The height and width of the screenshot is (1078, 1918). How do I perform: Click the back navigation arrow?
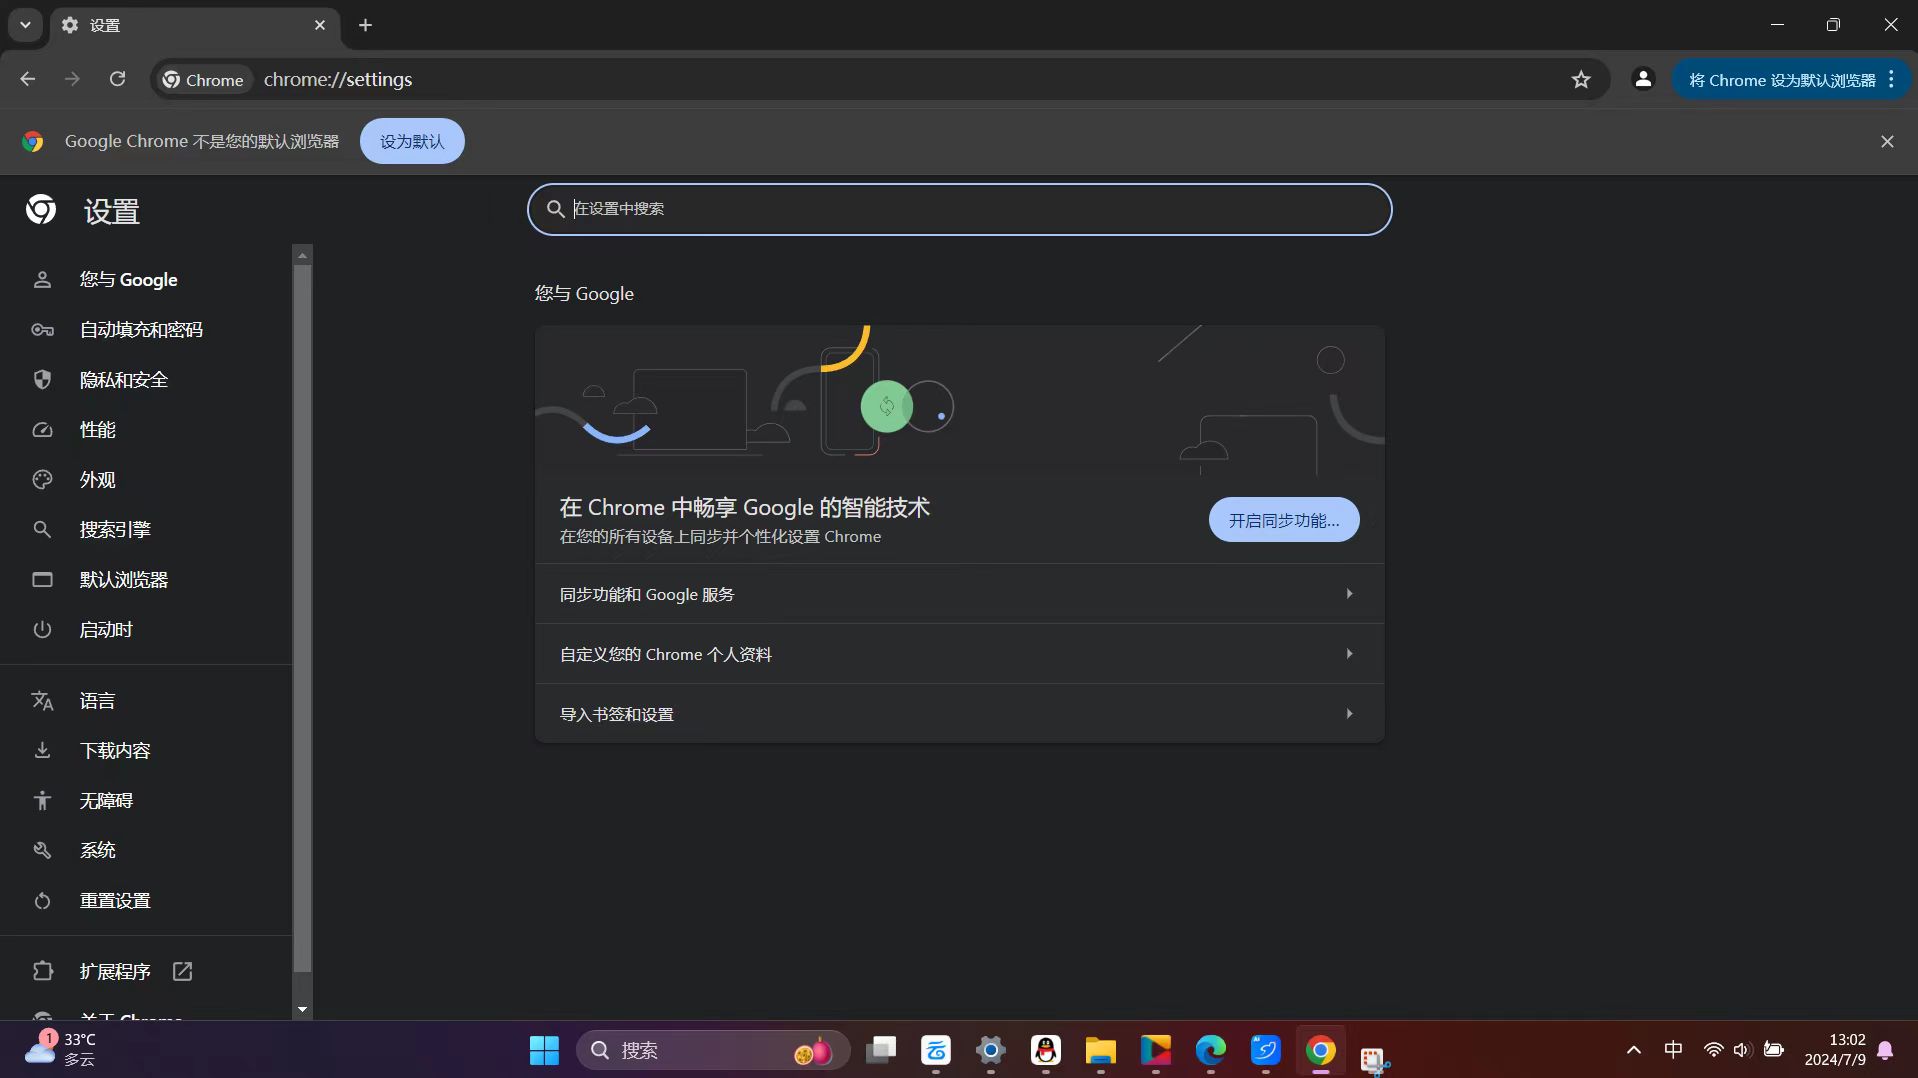[27, 79]
